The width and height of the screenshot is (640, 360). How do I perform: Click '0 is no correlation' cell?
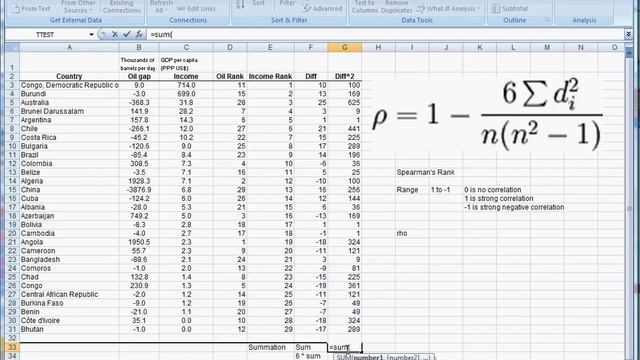point(492,190)
